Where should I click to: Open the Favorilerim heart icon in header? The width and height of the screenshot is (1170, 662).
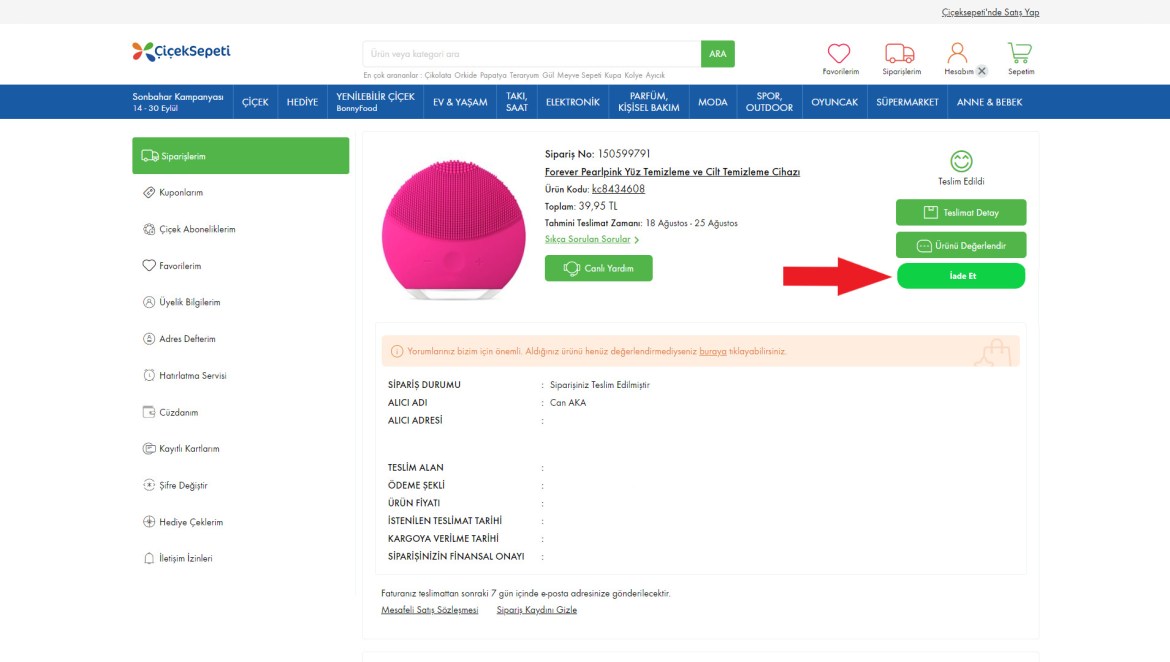click(x=839, y=54)
